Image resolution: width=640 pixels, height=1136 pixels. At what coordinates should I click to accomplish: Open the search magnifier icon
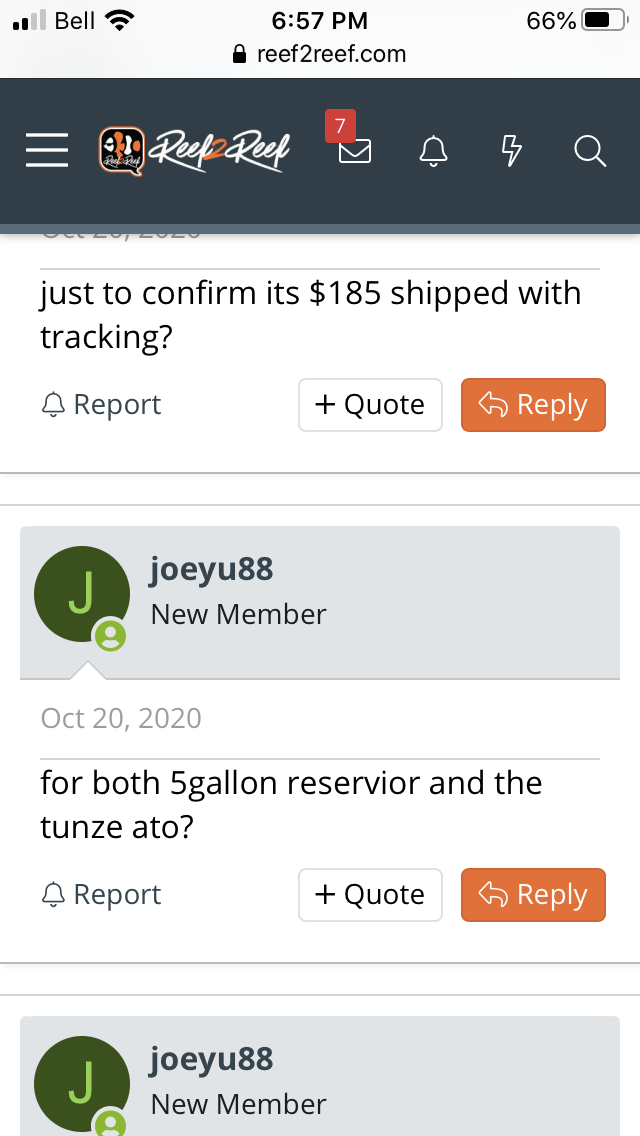[590, 152]
